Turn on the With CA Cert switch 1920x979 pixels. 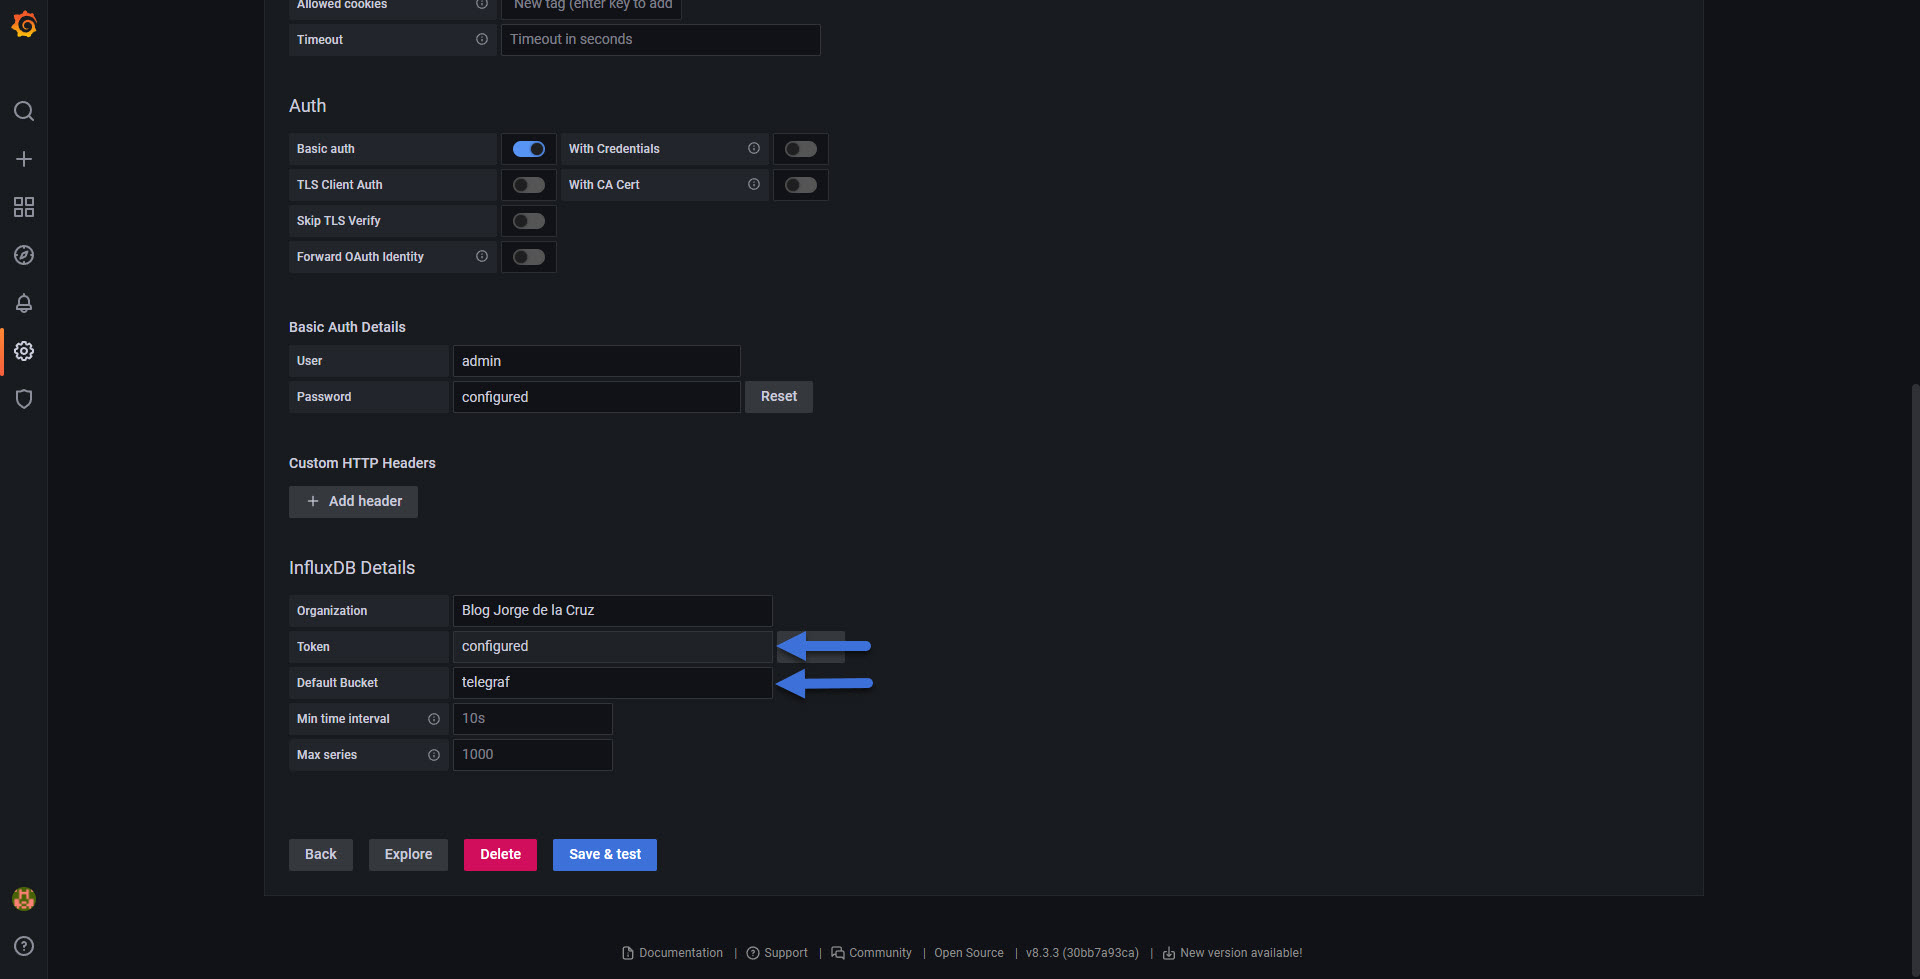pos(801,185)
